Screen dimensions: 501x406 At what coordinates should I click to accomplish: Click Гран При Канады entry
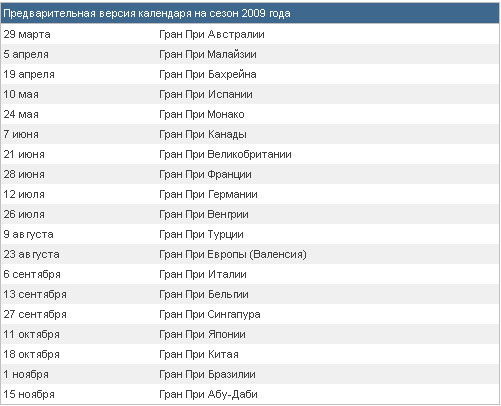click(203, 134)
